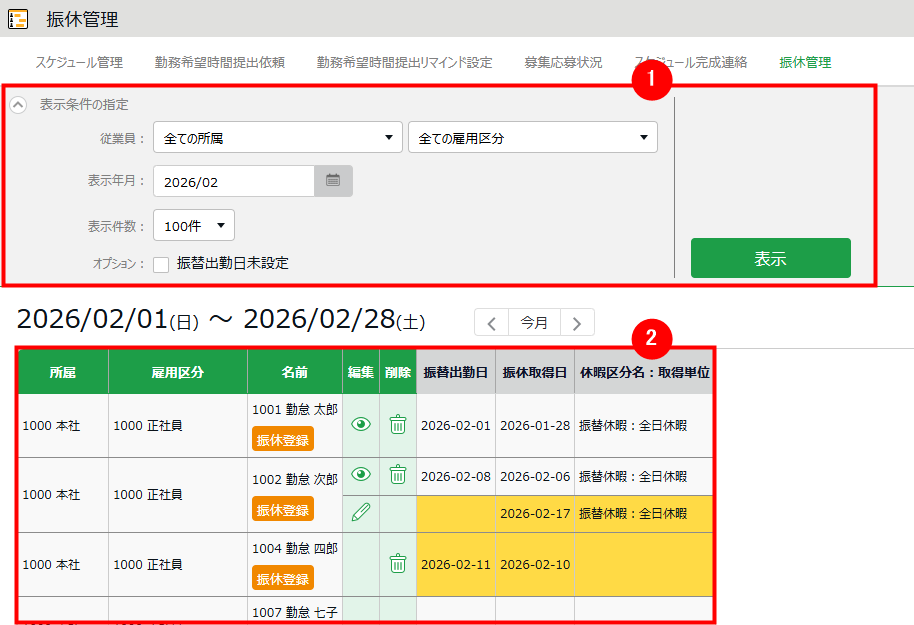Image resolution: width=914 pixels, height=625 pixels.
Task: Click the calendar icon beside the 表示年月 field
Action: (333, 181)
